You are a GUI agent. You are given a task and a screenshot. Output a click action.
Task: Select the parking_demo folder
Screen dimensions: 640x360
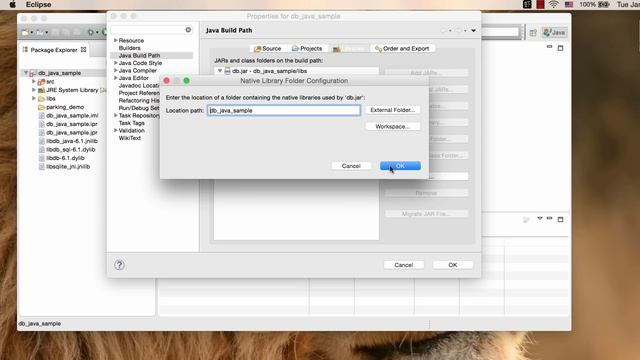tap(64, 107)
